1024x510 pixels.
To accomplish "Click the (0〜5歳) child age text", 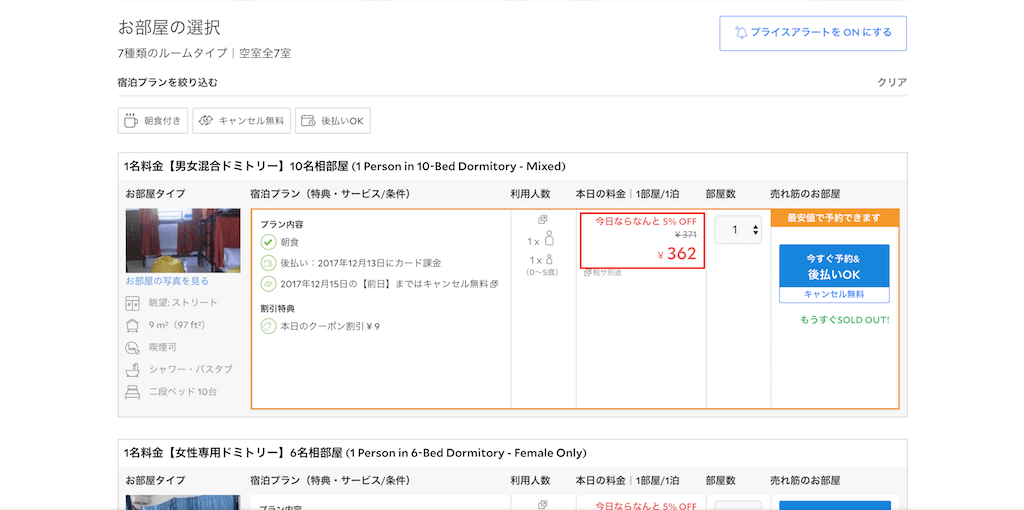I will click(x=543, y=272).
